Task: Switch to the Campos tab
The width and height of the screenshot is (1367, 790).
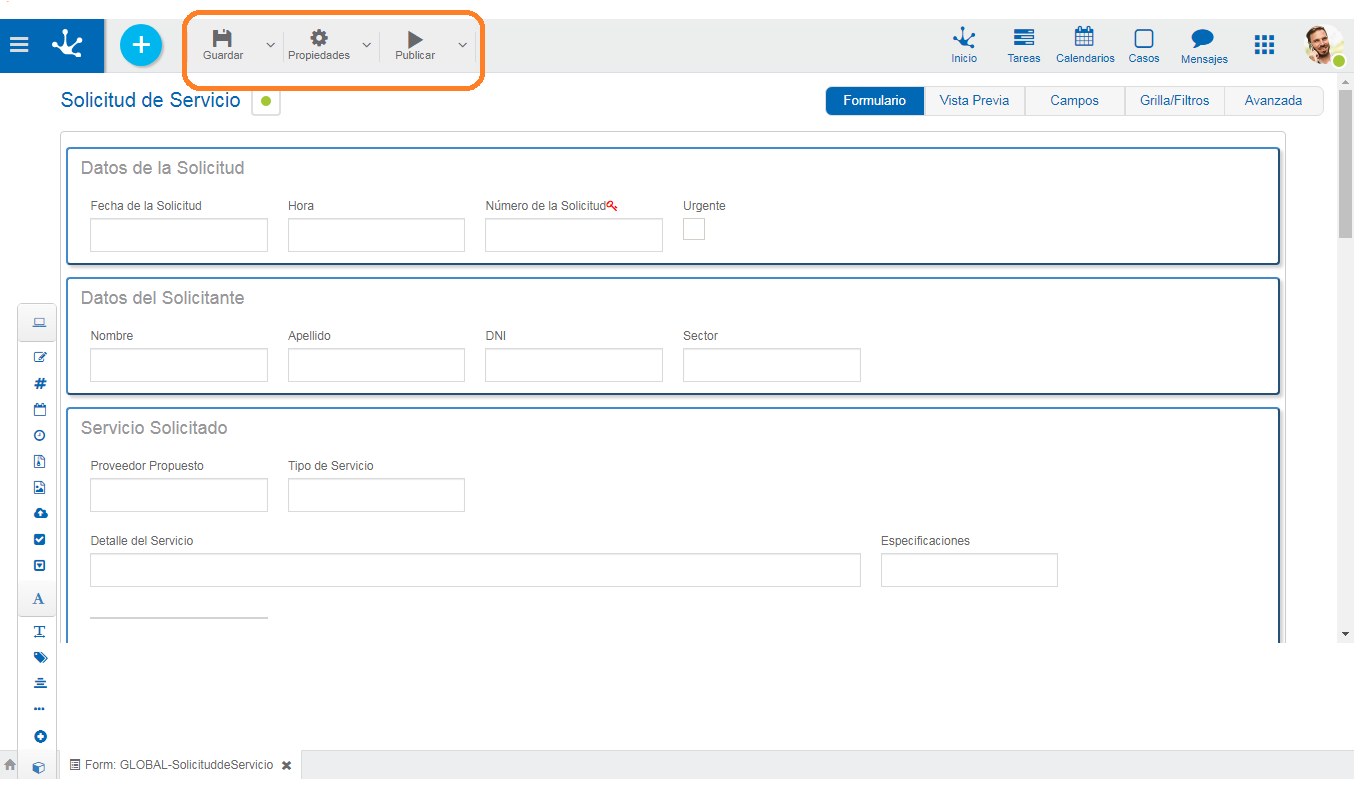Action: tap(1075, 101)
